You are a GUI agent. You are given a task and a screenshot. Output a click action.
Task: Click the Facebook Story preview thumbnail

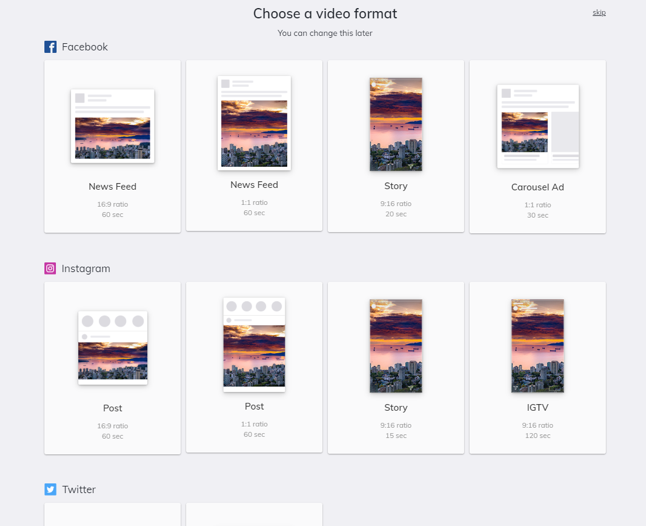point(396,124)
